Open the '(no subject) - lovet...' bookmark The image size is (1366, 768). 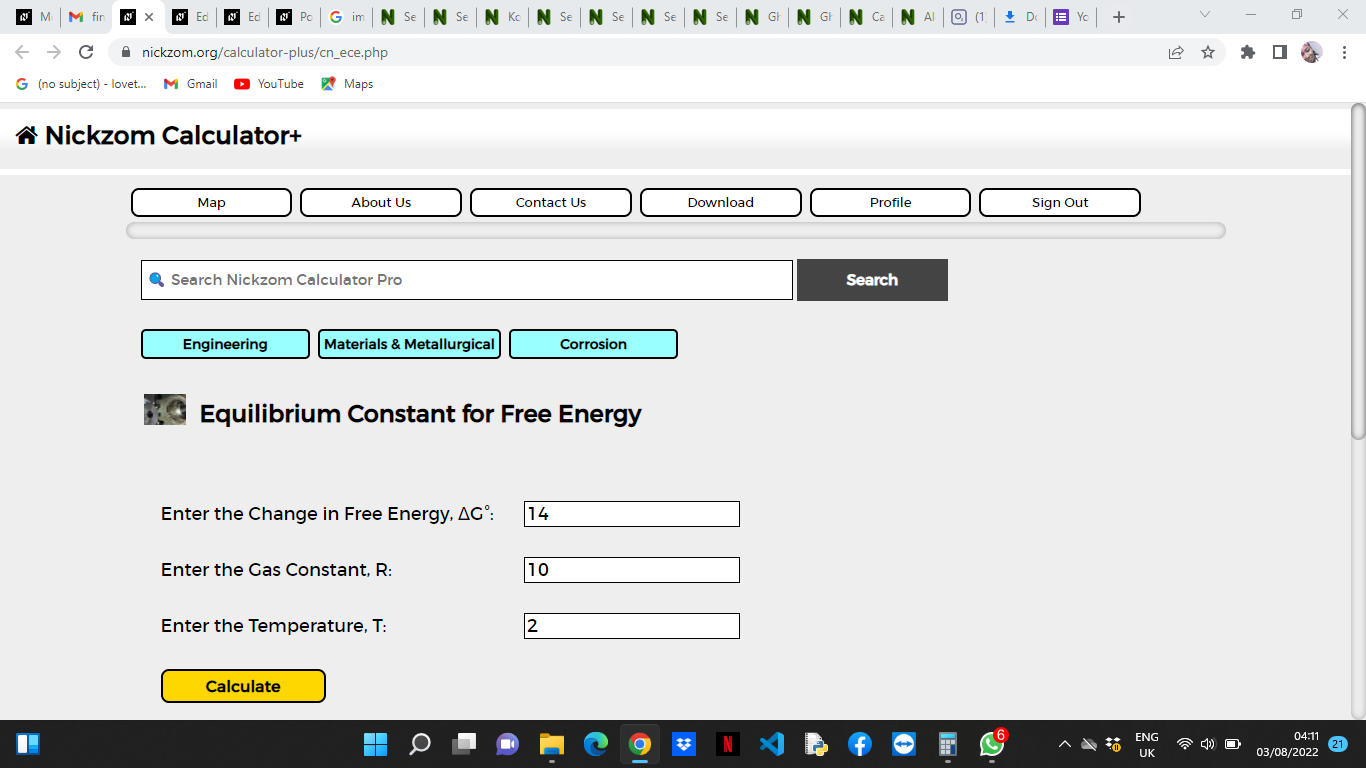coord(82,84)
